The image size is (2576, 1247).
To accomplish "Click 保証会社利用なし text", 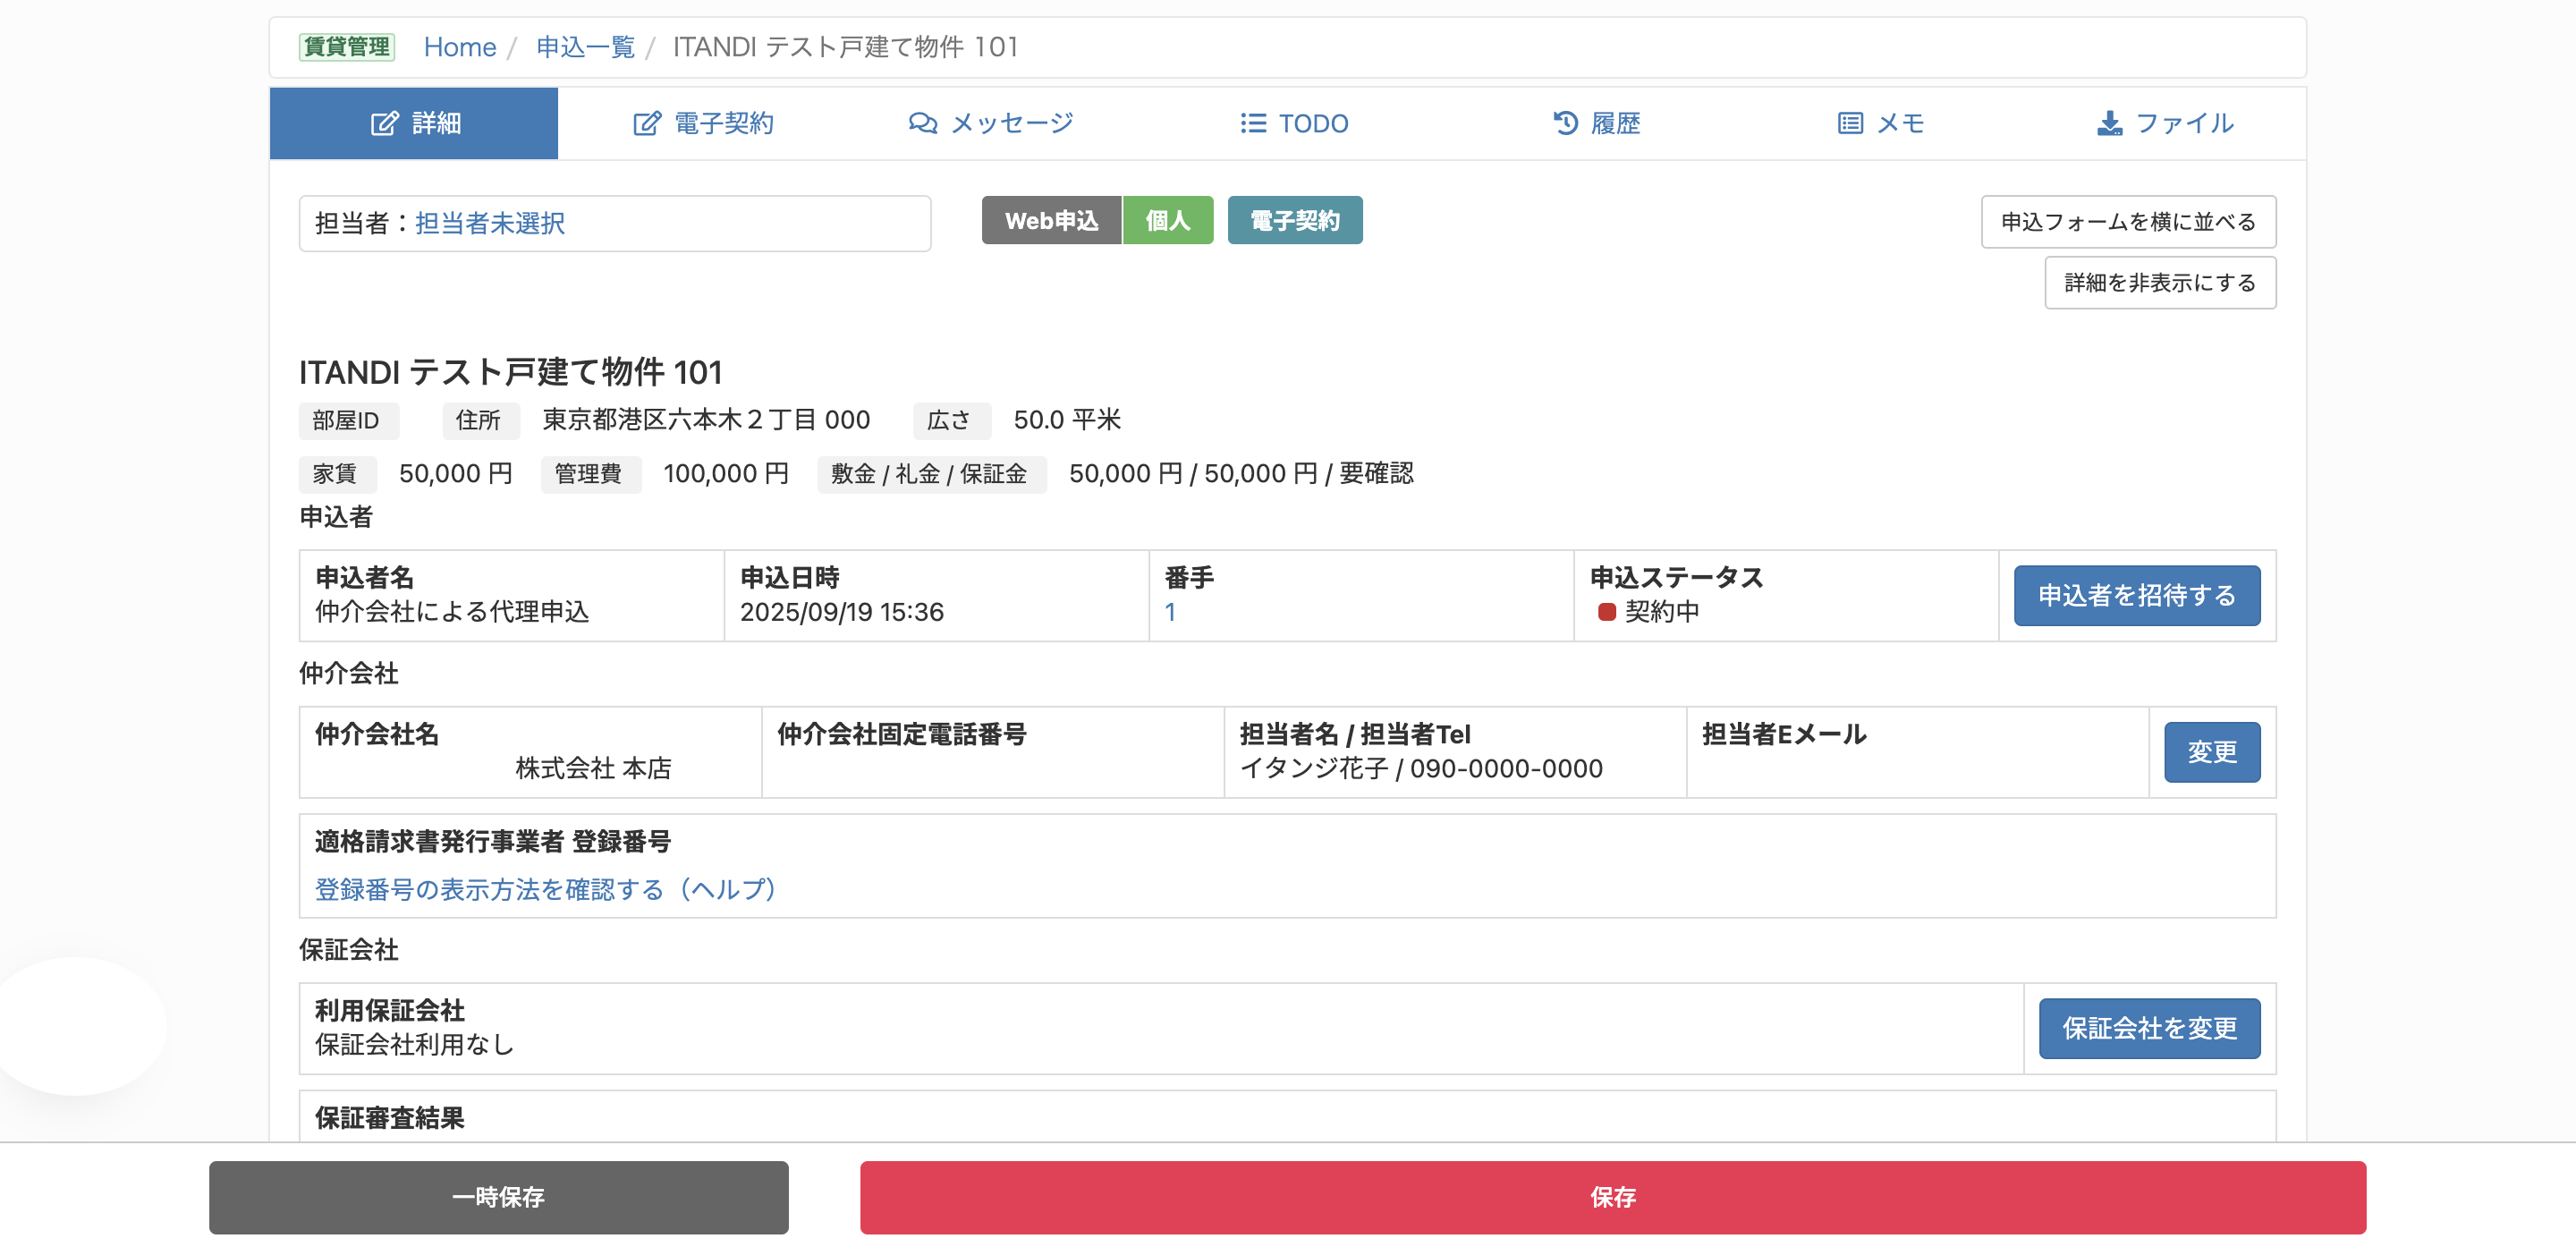I will pos(415,1044).
